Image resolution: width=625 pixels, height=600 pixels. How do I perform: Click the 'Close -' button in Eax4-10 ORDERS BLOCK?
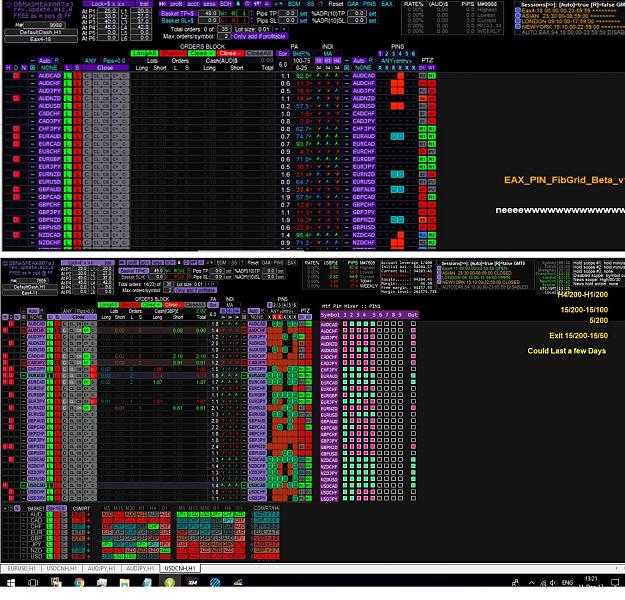click(230, 53)
